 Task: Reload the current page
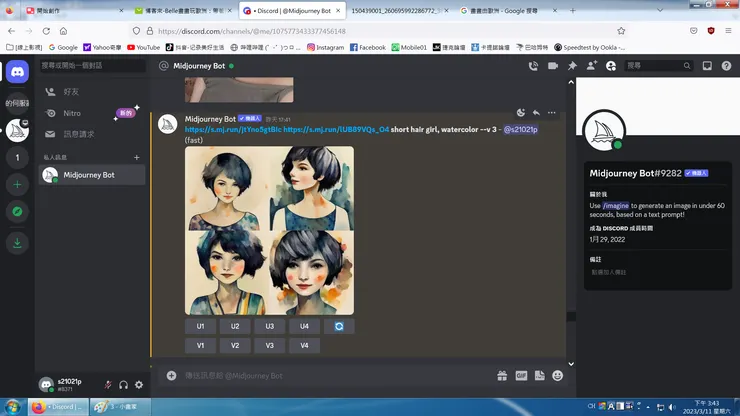pos(46,31)
